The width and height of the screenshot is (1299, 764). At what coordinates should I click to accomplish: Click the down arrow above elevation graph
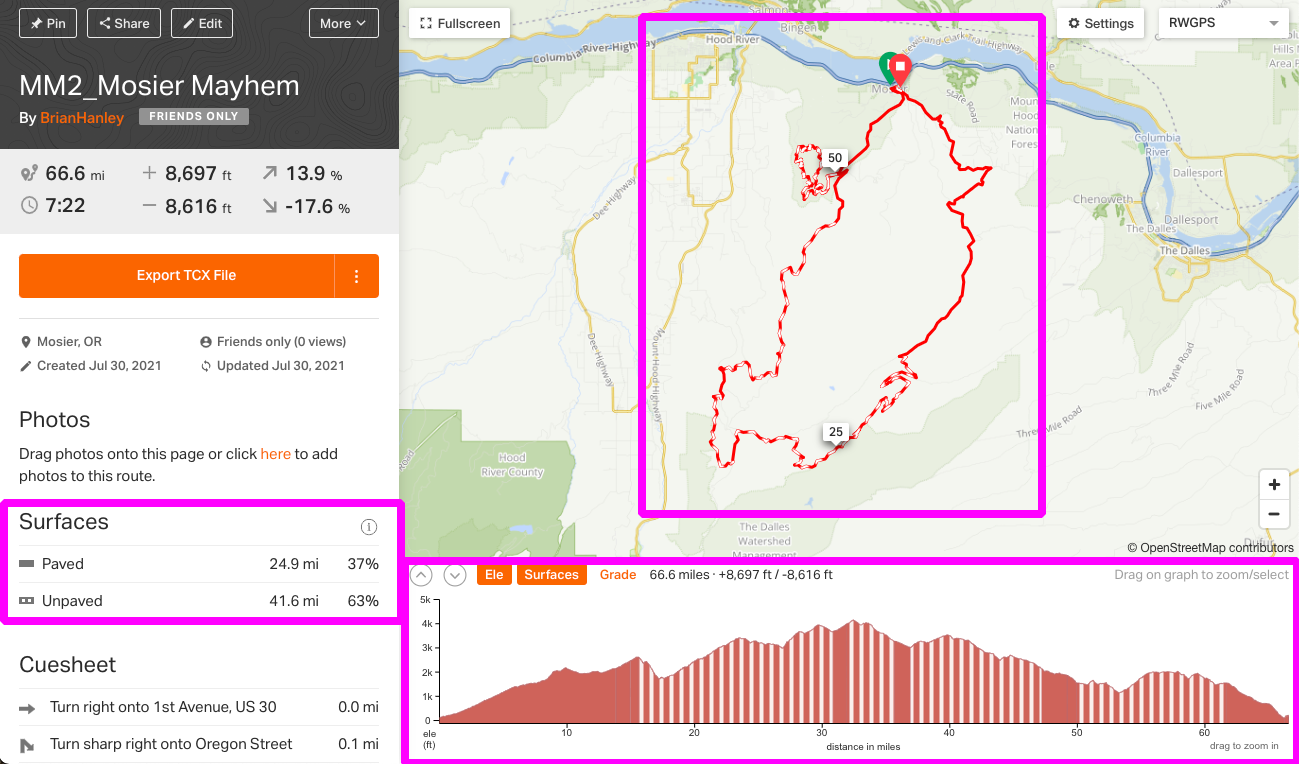tap(455, 575)
